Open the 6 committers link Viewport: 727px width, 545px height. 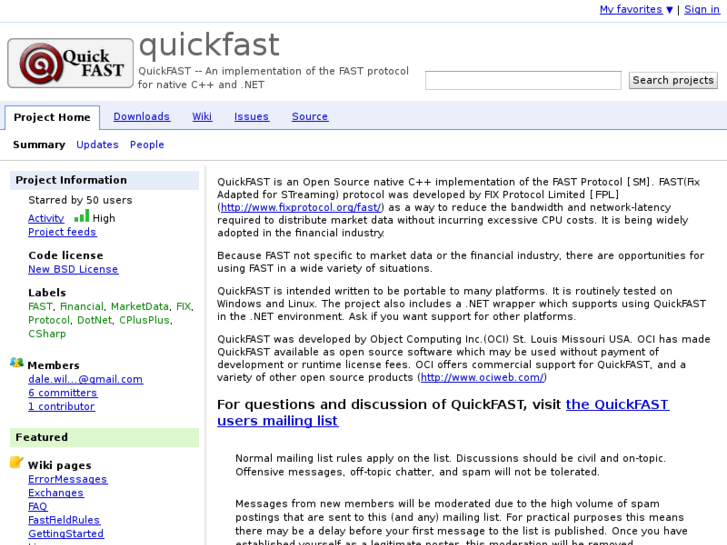[x=63, y=393]
